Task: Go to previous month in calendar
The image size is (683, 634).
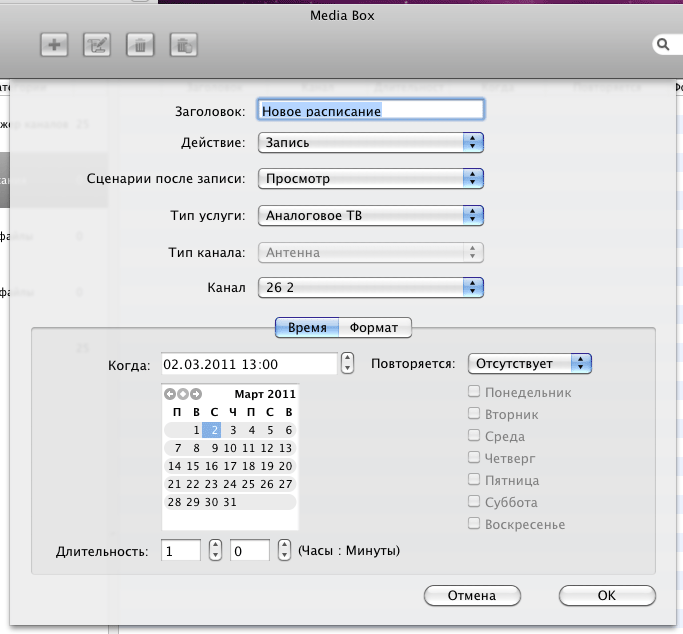Action: [170, 394]
